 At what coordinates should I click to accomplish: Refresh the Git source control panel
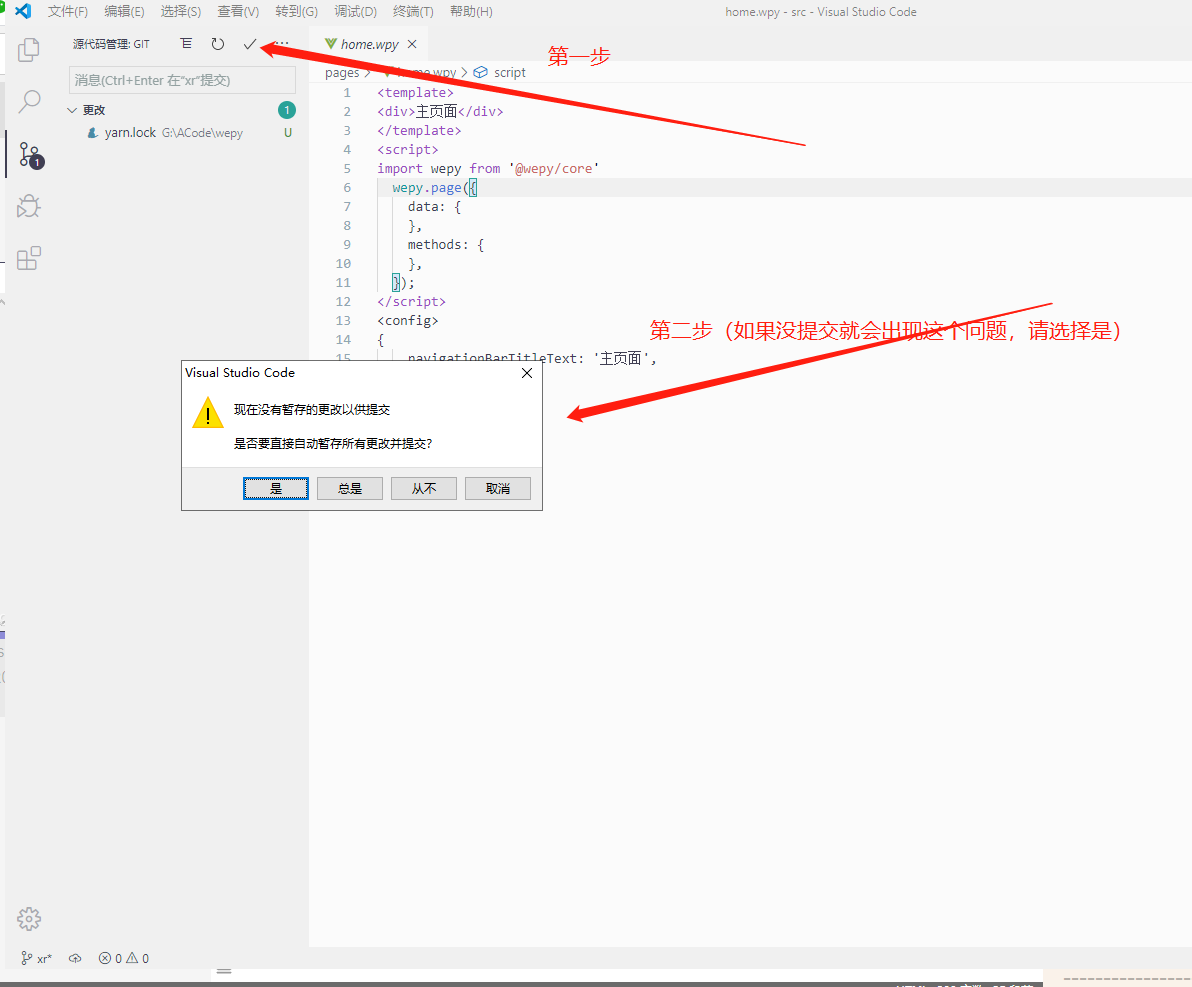point(218,44)
